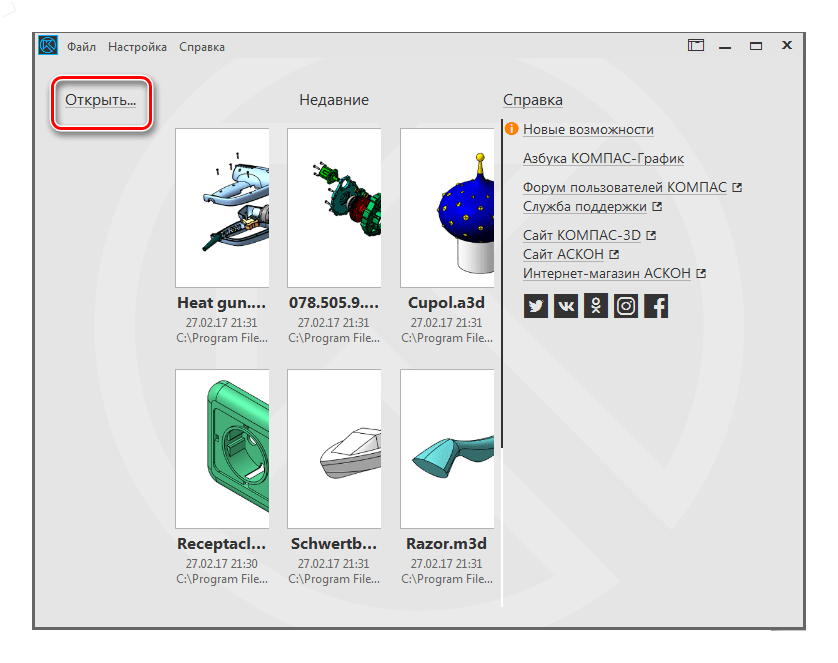Open the VK social network icon
Screen dimensions: 838x663
pyautogui.click(x=566, y=306)
